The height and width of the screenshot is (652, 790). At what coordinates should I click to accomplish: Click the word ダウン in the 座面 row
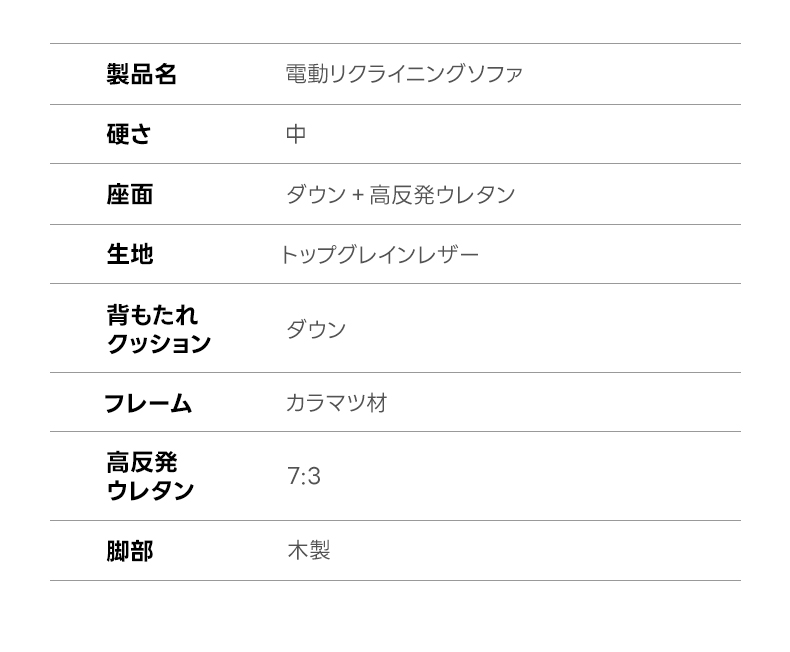point(316,194)
